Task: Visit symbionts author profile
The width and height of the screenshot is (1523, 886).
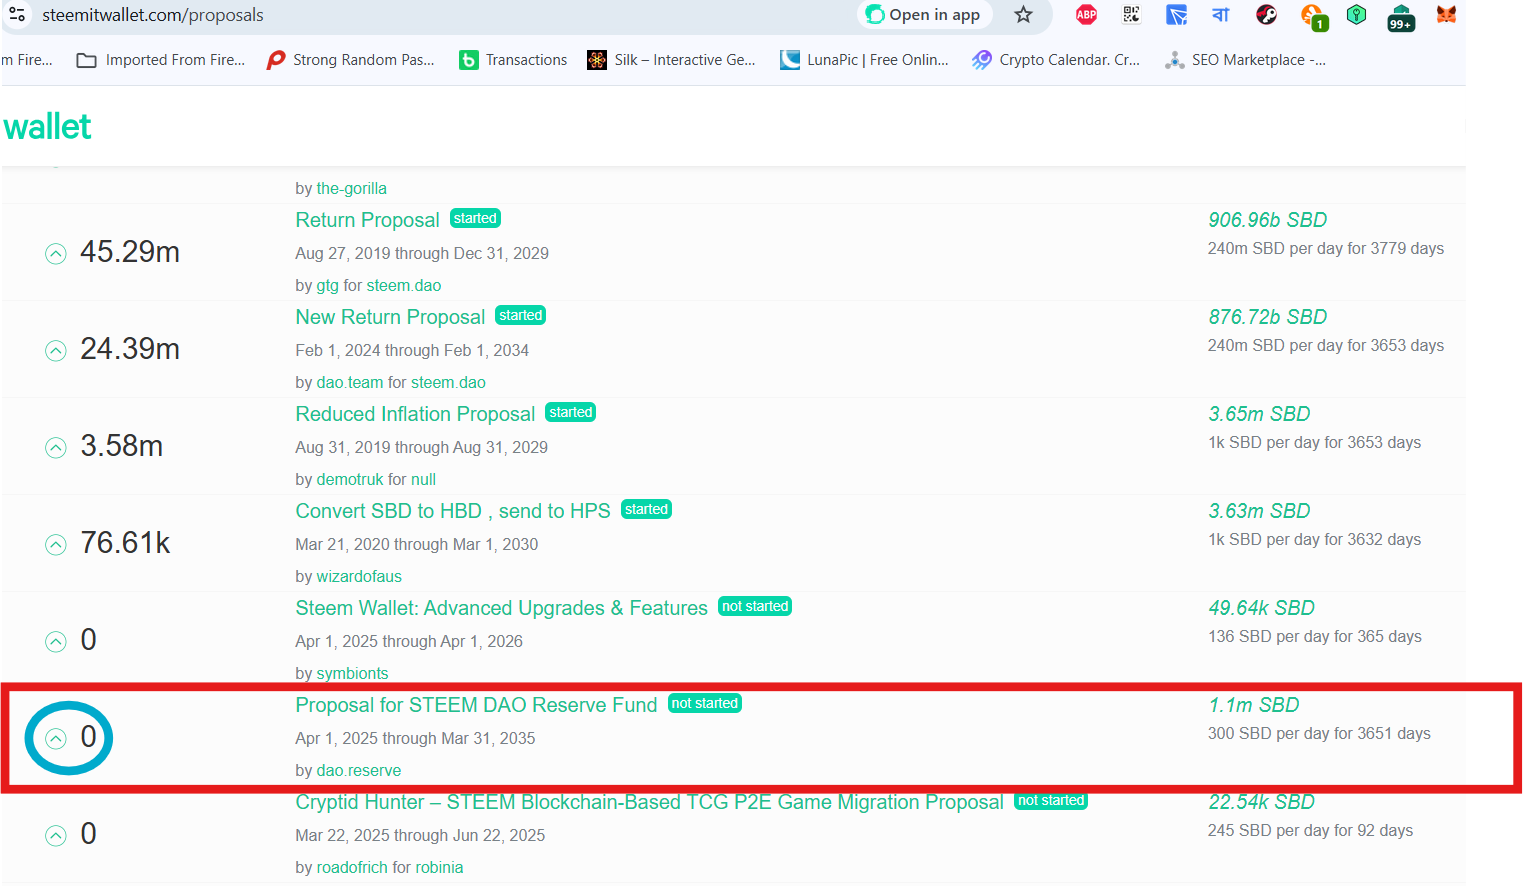Action: tap(352, 673)
